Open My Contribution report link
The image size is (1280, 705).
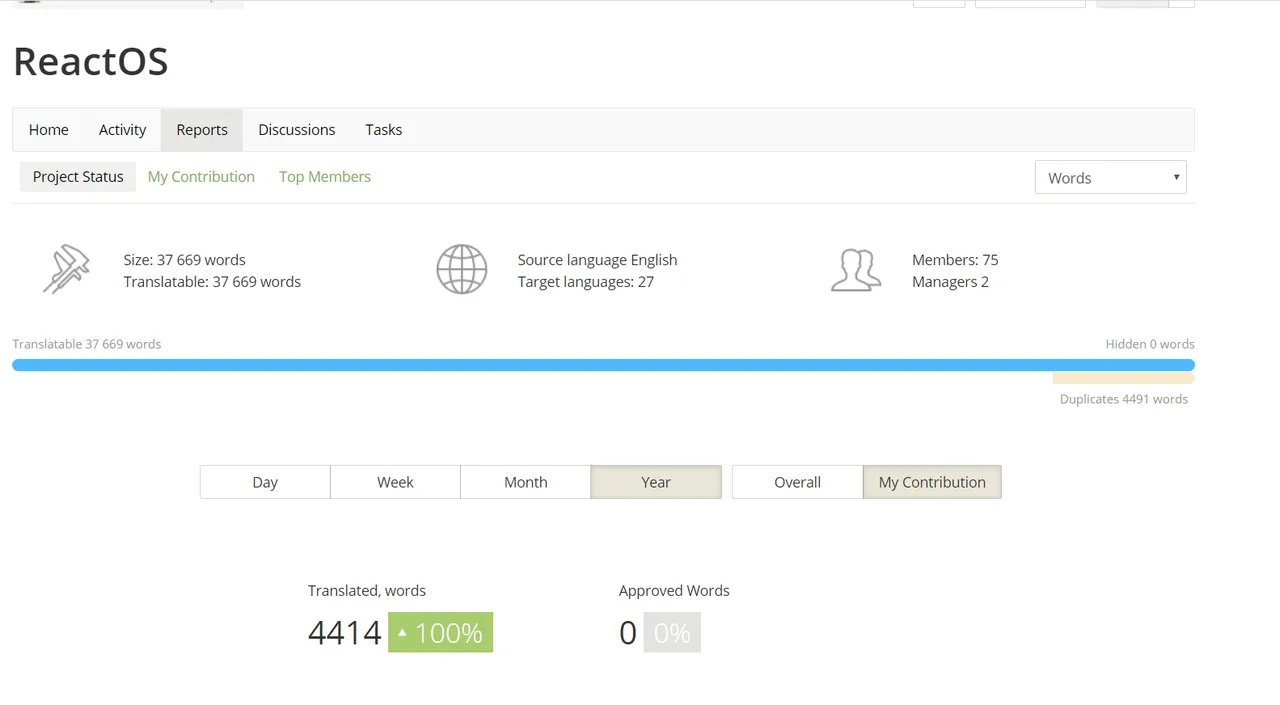click(201, 177)
